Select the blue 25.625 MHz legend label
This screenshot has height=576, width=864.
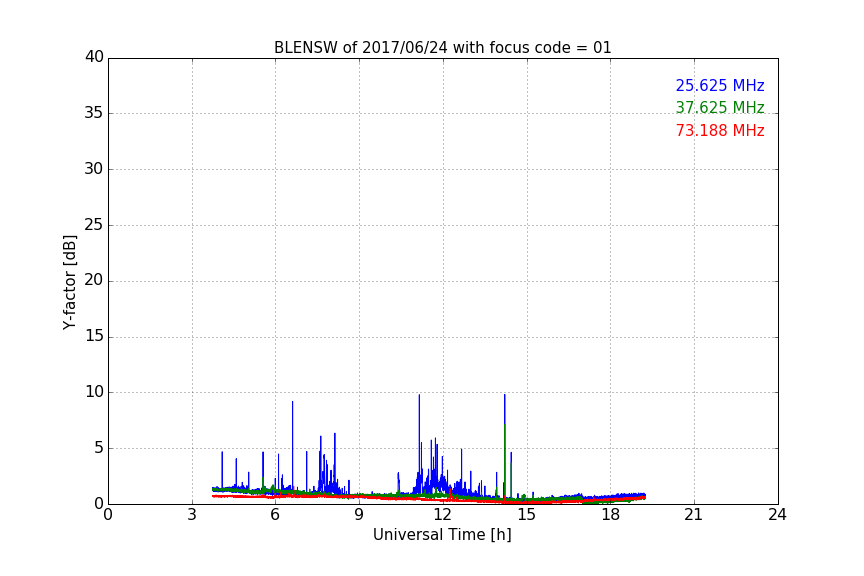tap(720, 86)
